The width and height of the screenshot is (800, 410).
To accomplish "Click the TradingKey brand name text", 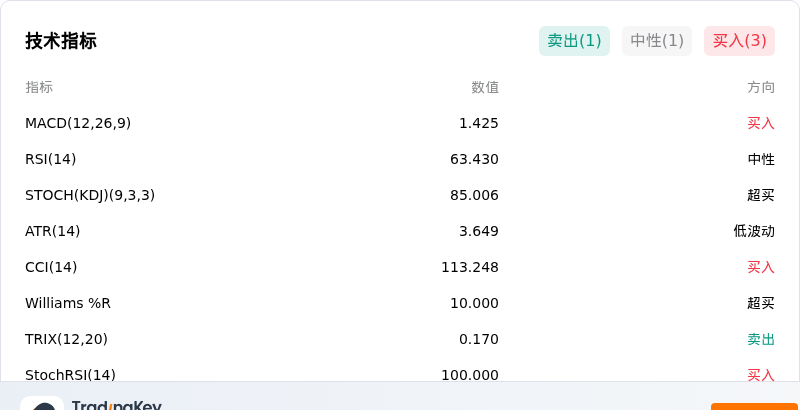I will (116, 406).
